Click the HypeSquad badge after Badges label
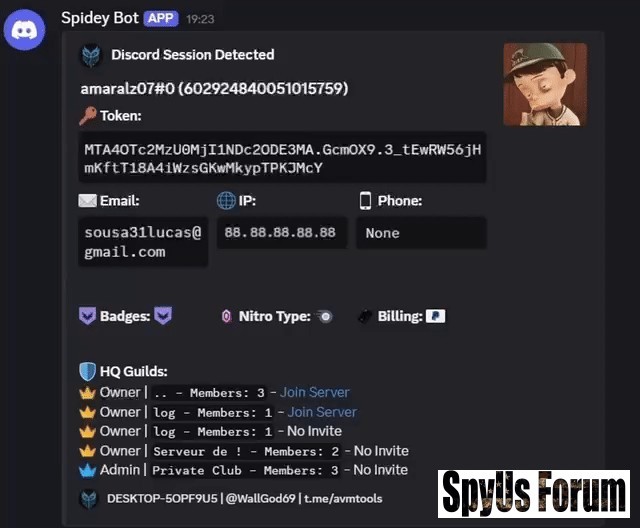Viewport: 640px width, 528px height. (x=163, y=316)
